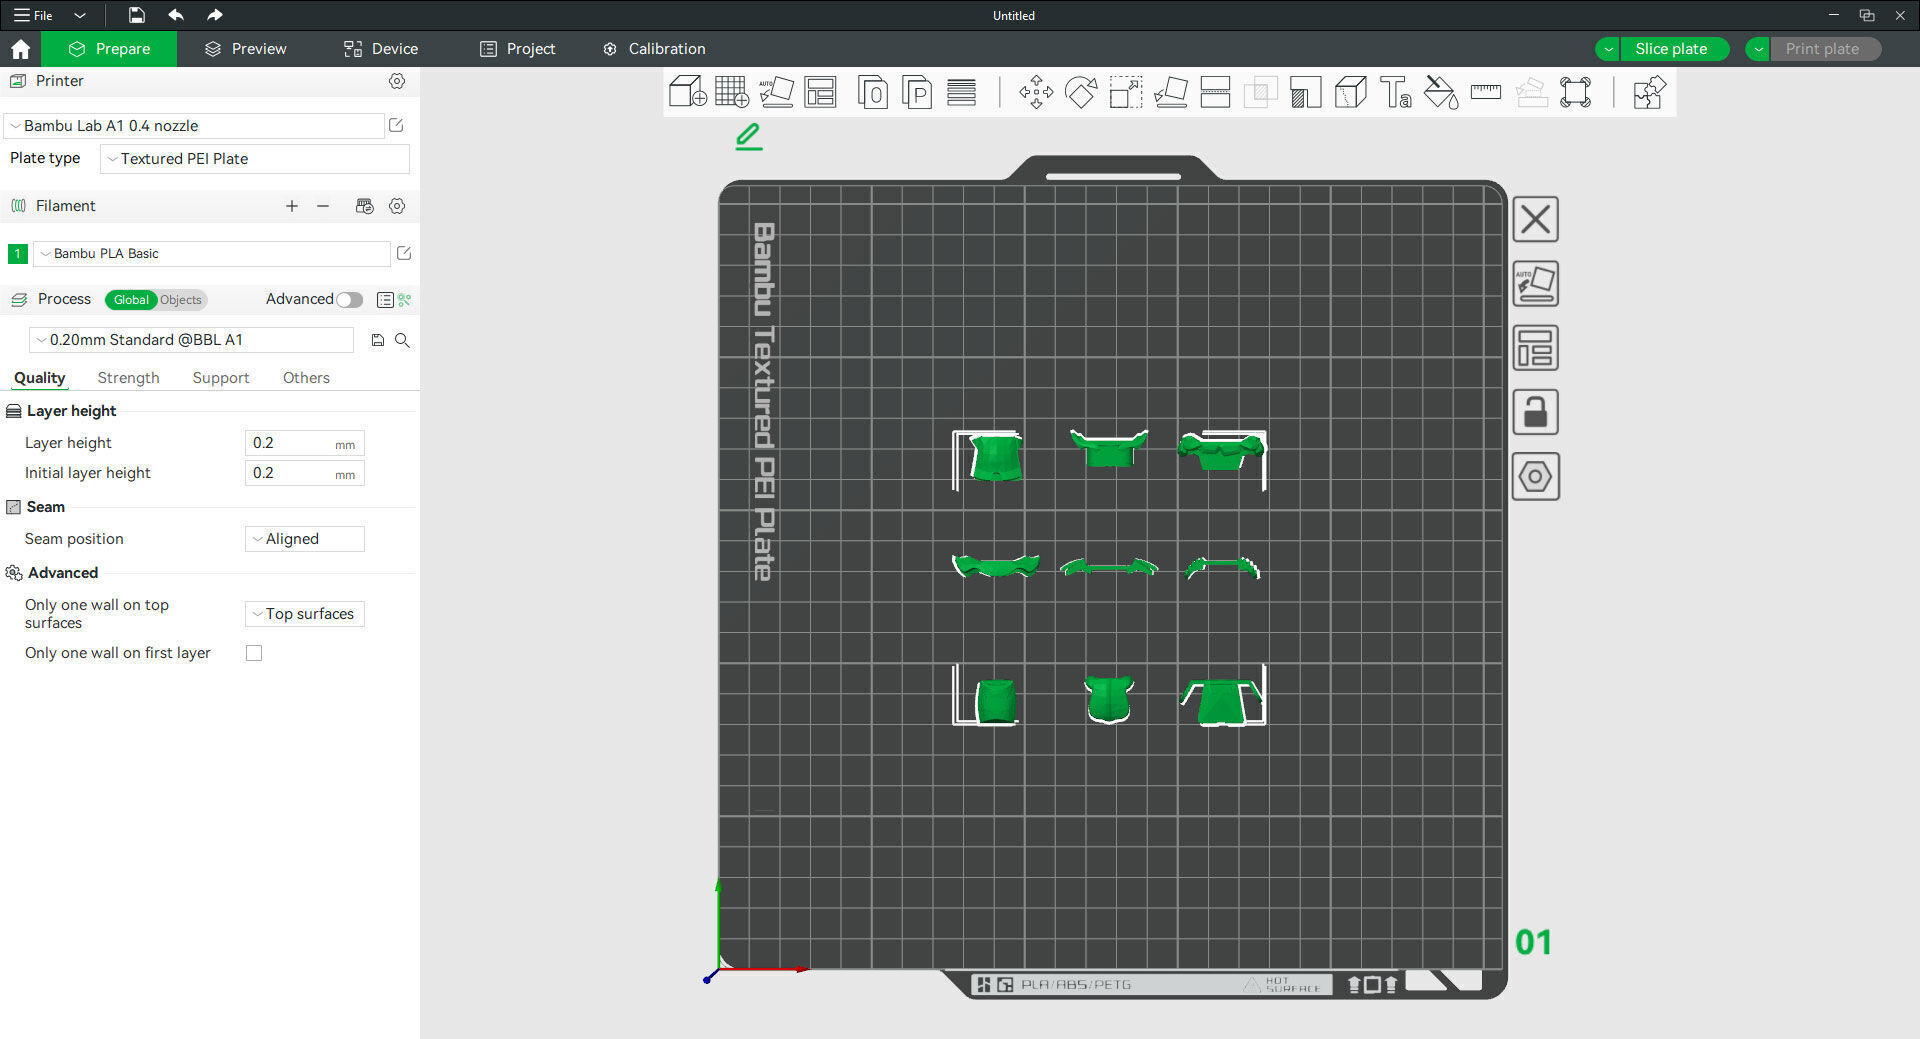The width and height of the screenshot is (1920, 1039).
Task: Click the Add model cube icon
Action: [687, 92]
